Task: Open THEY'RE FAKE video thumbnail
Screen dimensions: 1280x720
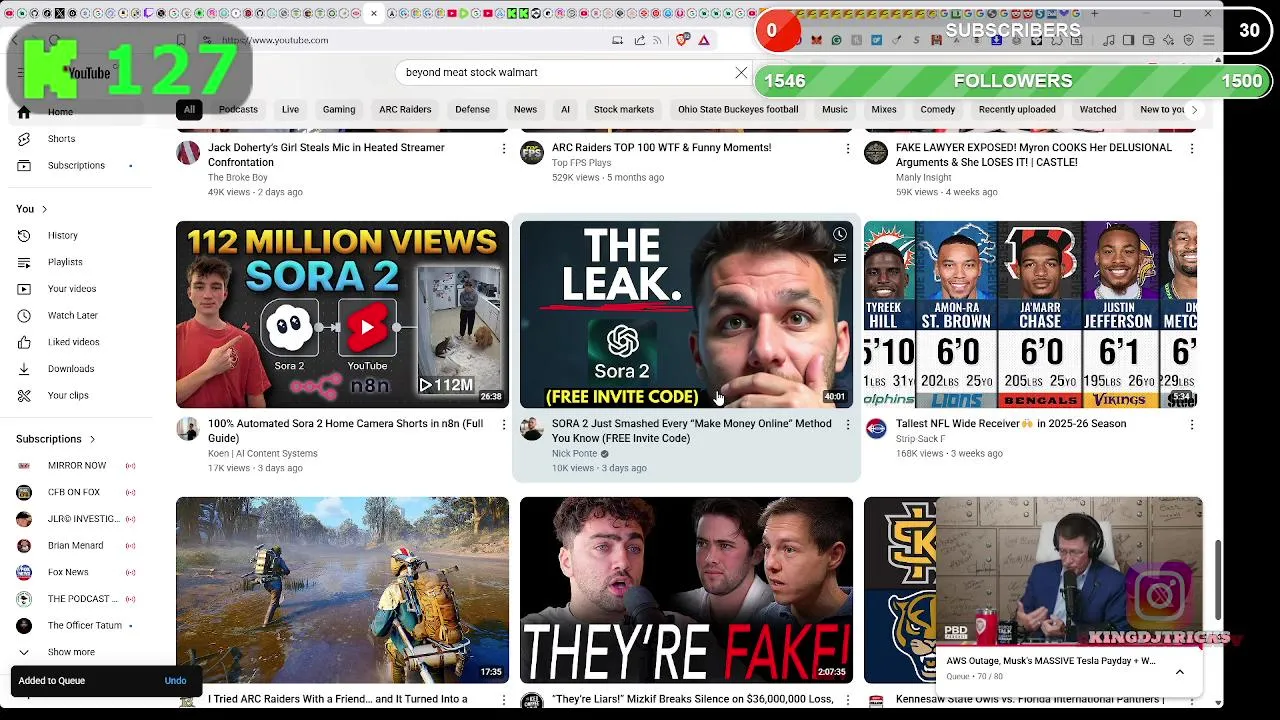Action: [686, 590]
